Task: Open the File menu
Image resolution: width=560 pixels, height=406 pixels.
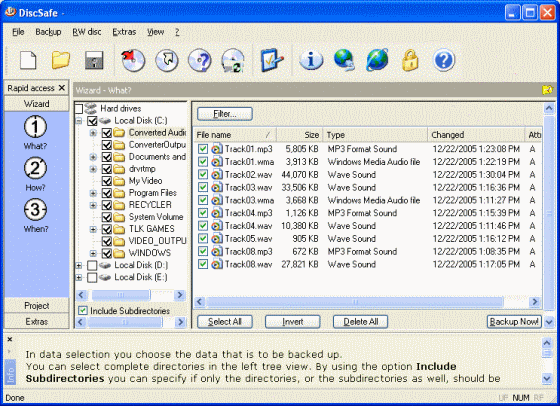Action: 18,32
